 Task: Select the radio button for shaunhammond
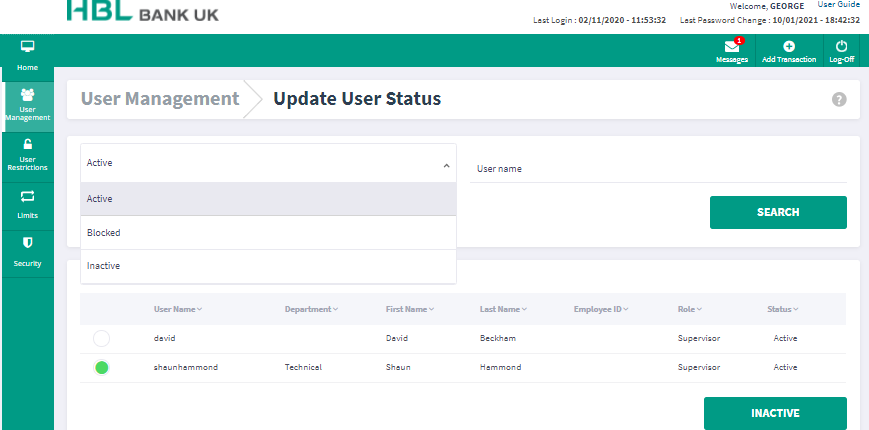101,367
